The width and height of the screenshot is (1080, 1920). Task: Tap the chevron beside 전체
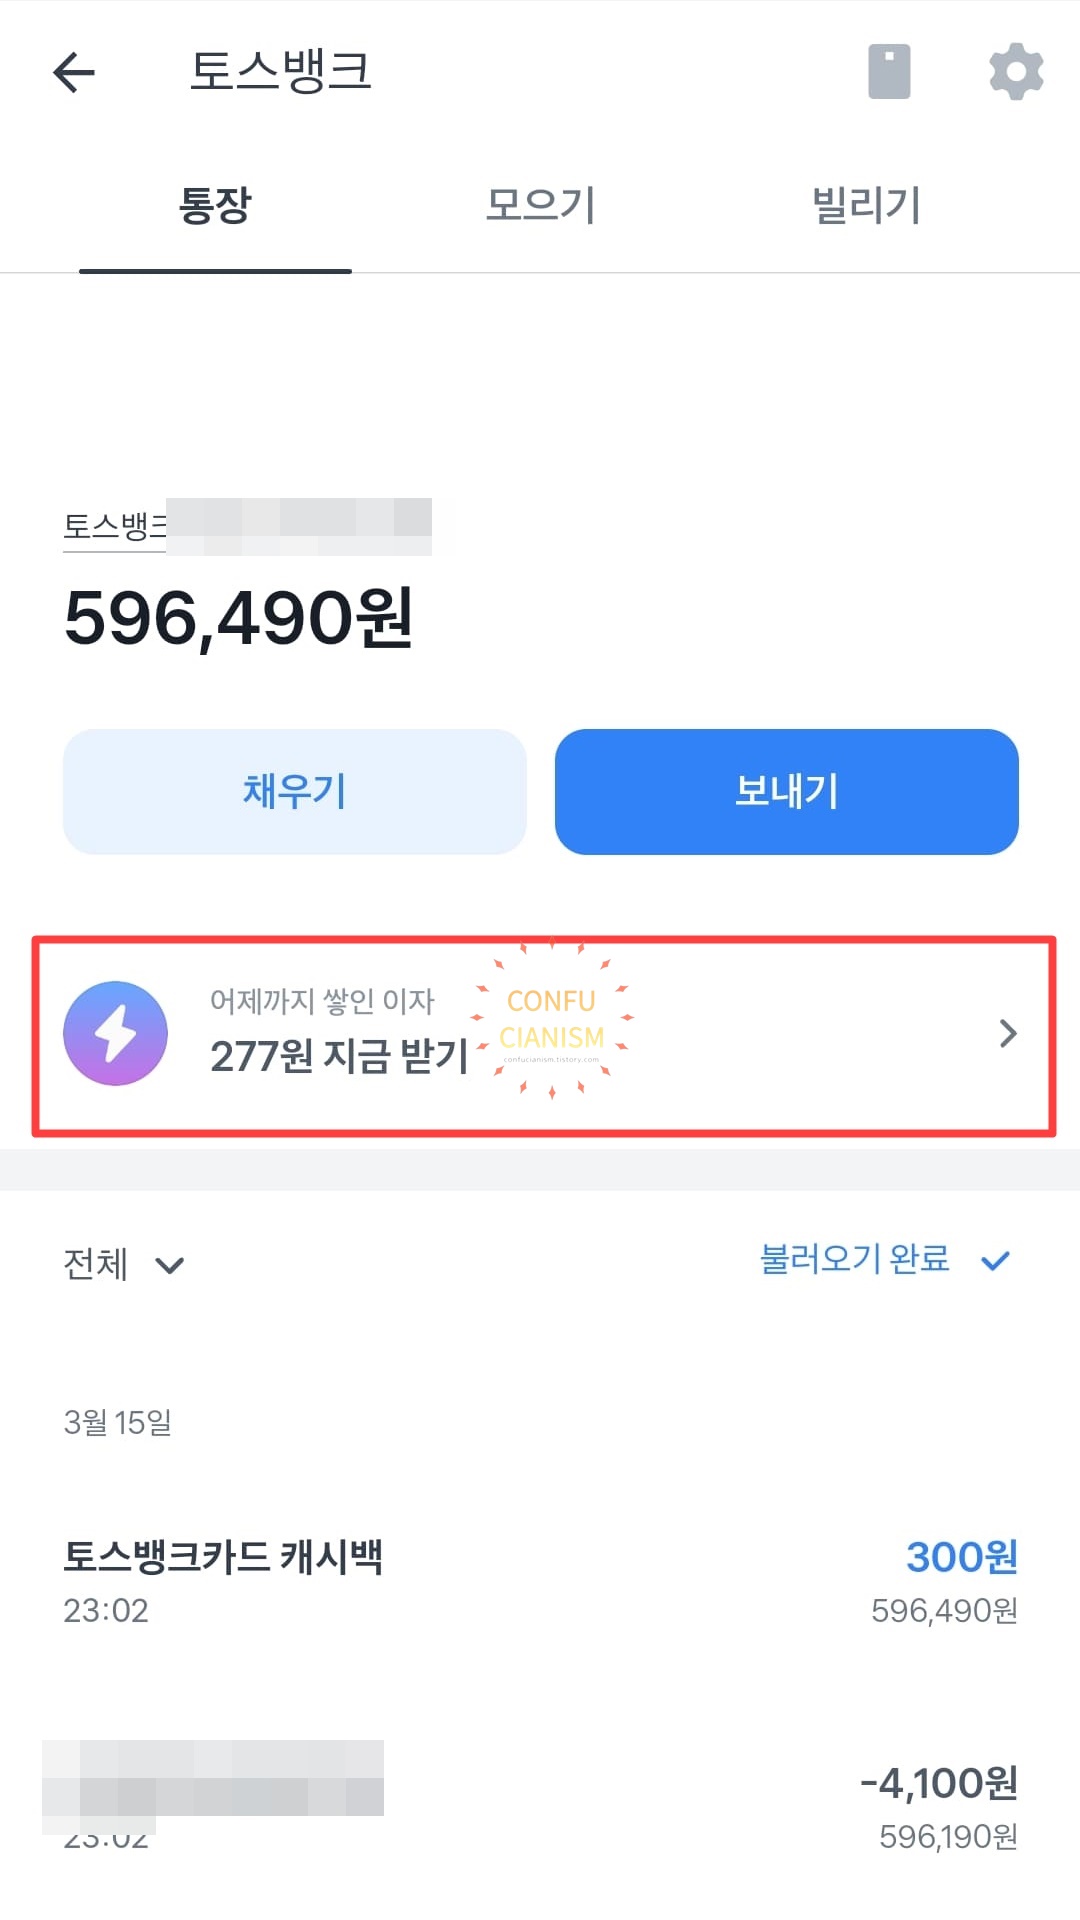point(170,1266)
